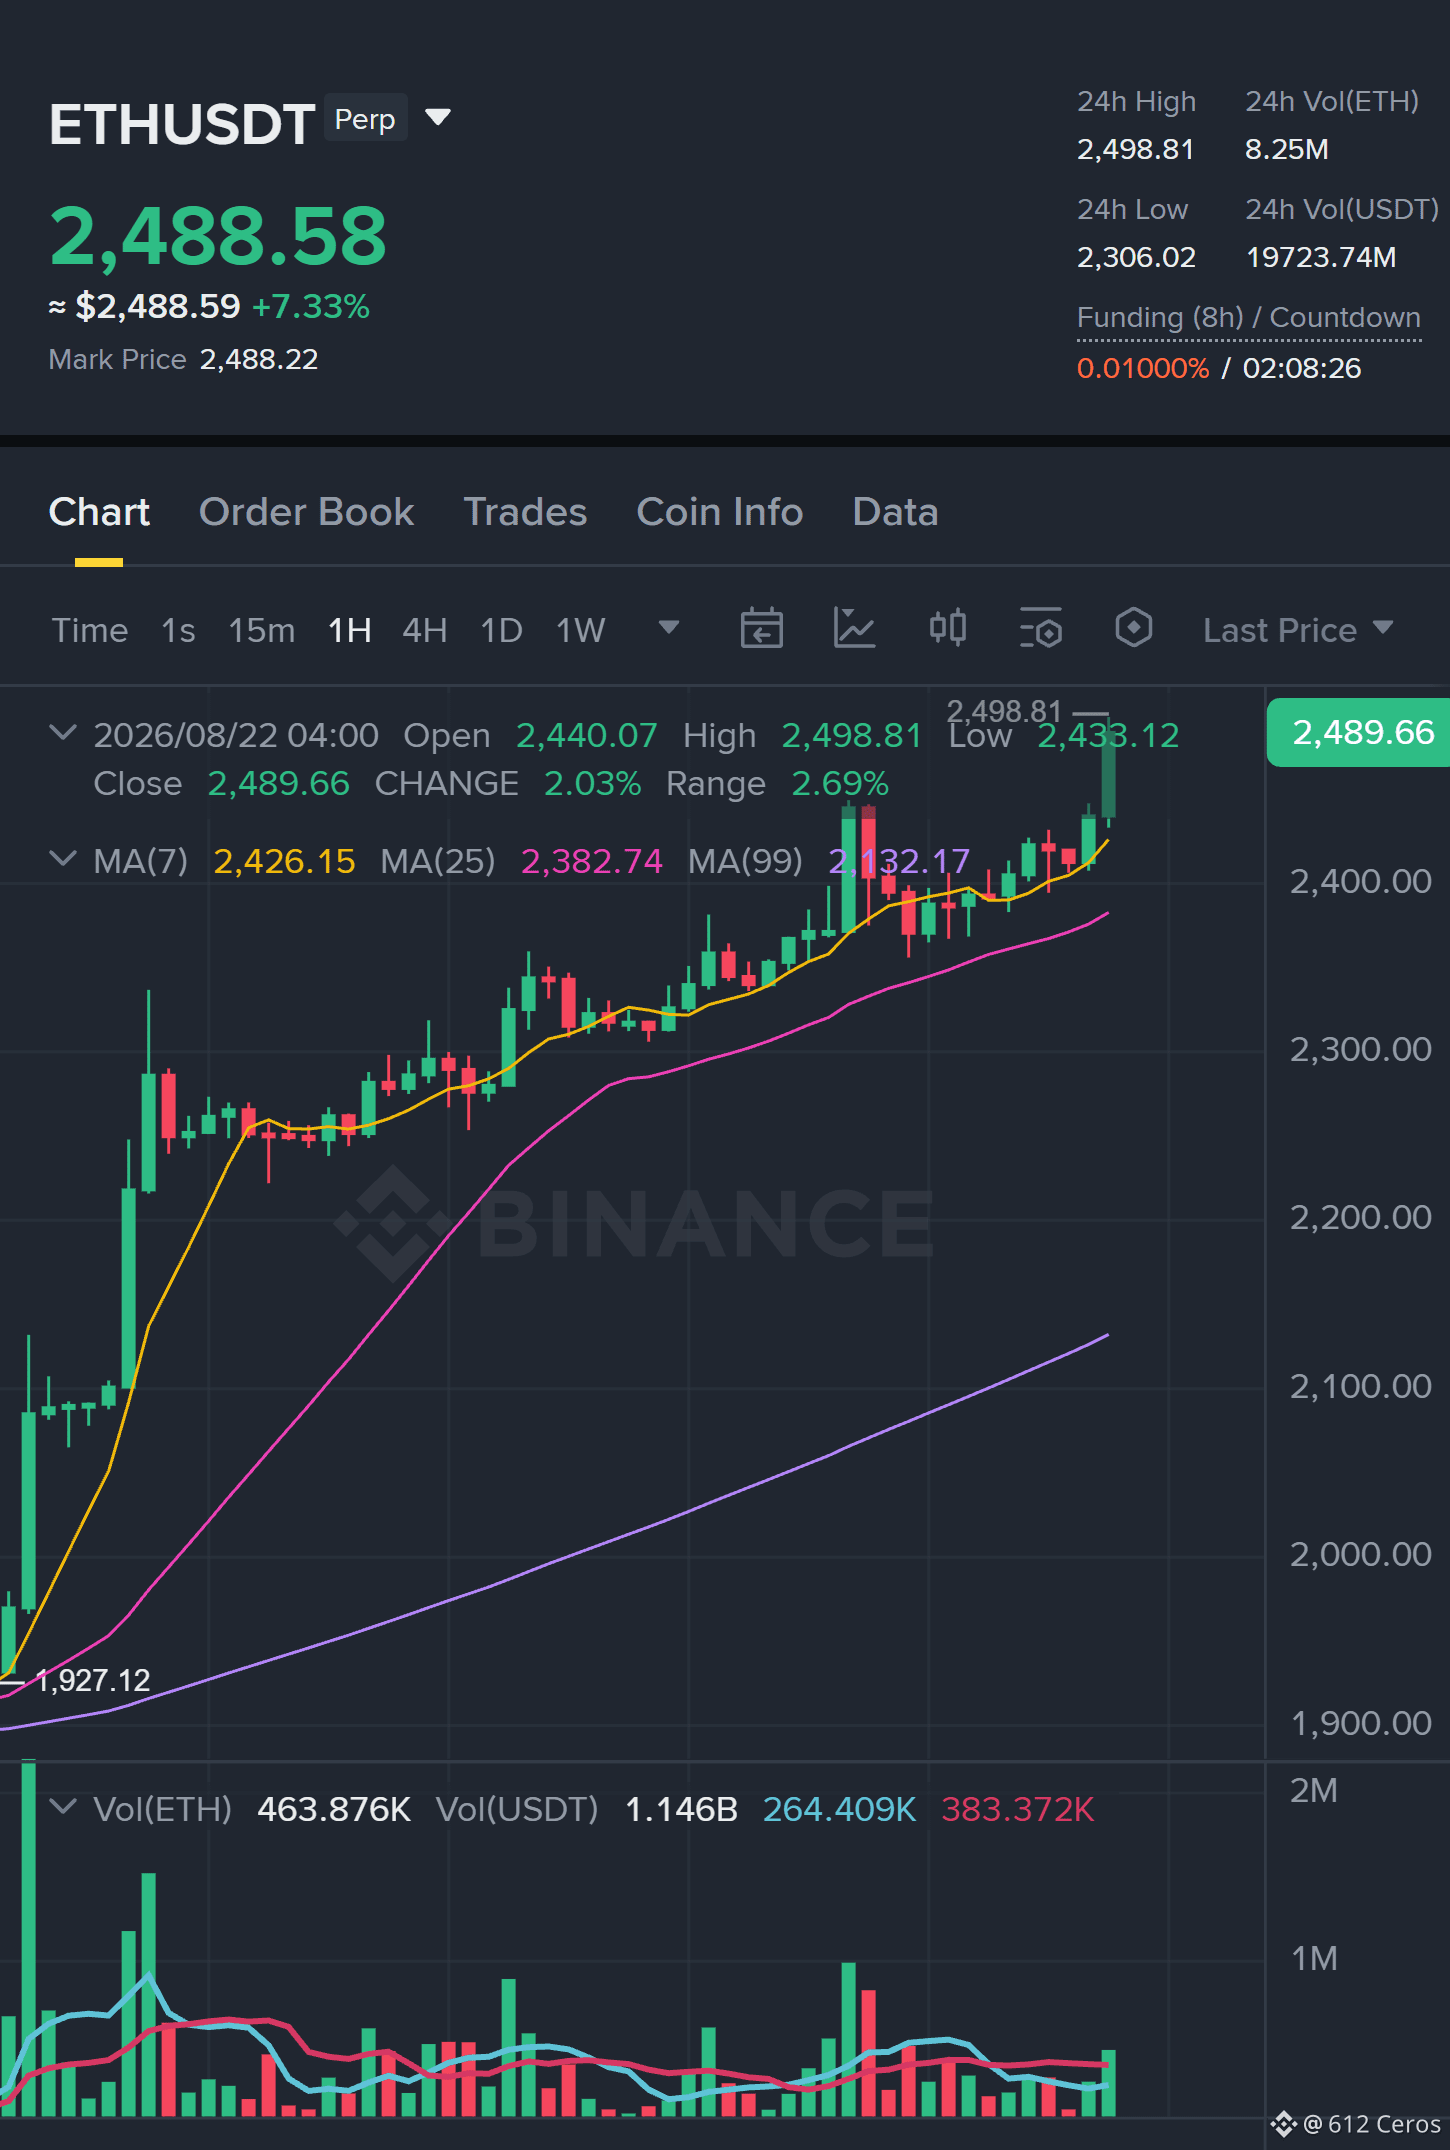Tap the 24h Vol(ETH) value 8.25M
This screenshot has height=2150, width=1450.
click(1286, 150)
